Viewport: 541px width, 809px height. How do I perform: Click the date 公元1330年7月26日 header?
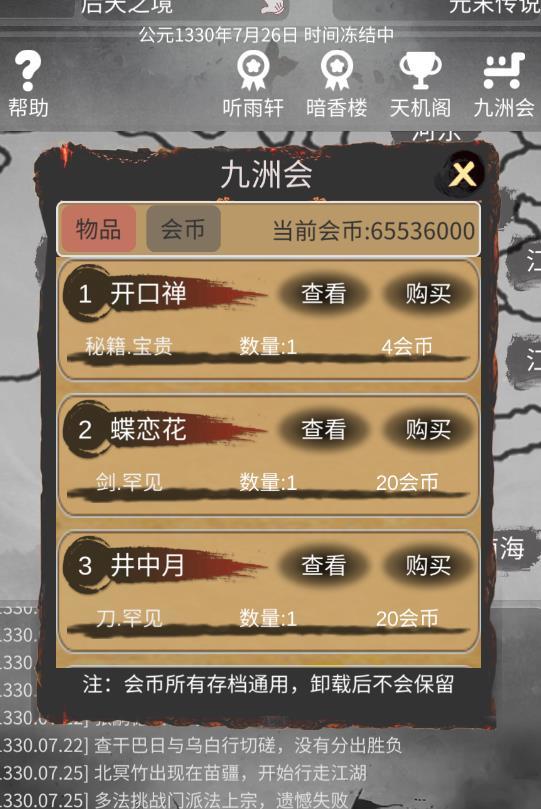click(x=219, y=35)
